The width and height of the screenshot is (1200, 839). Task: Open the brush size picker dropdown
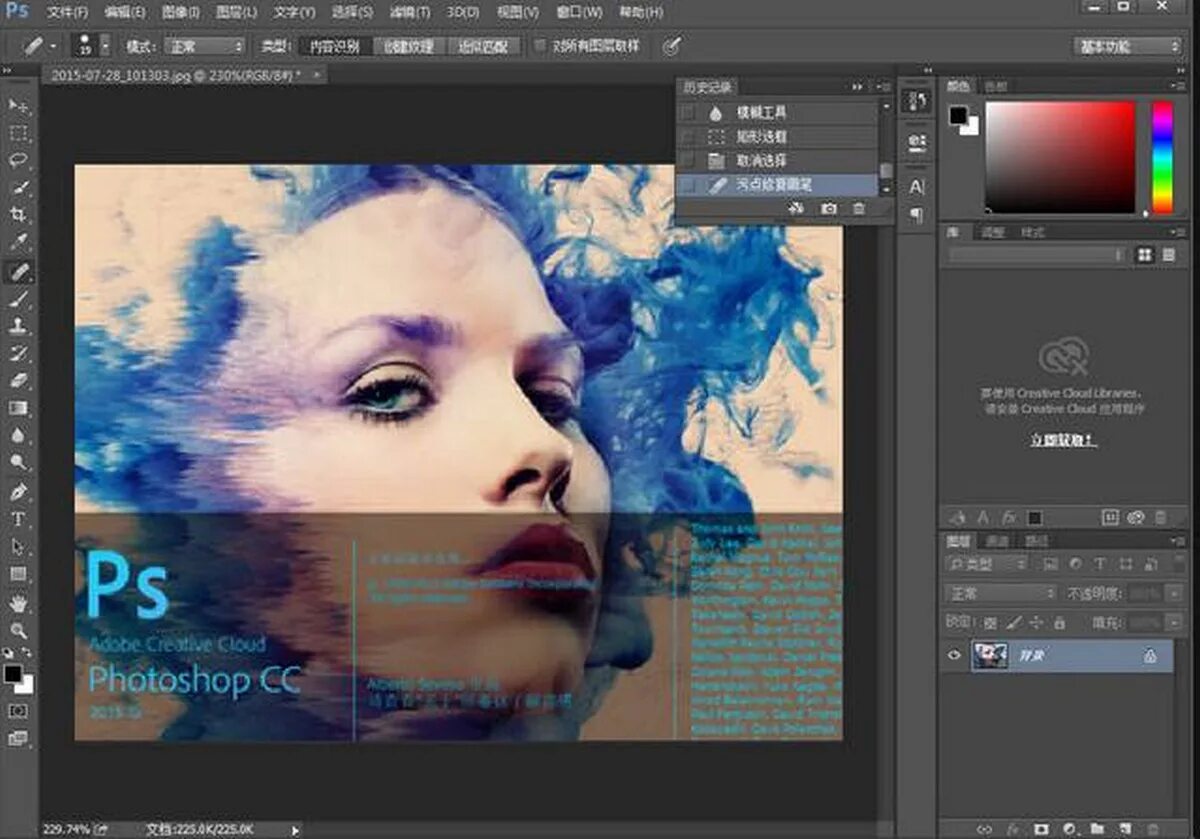[x=105, y=46]
